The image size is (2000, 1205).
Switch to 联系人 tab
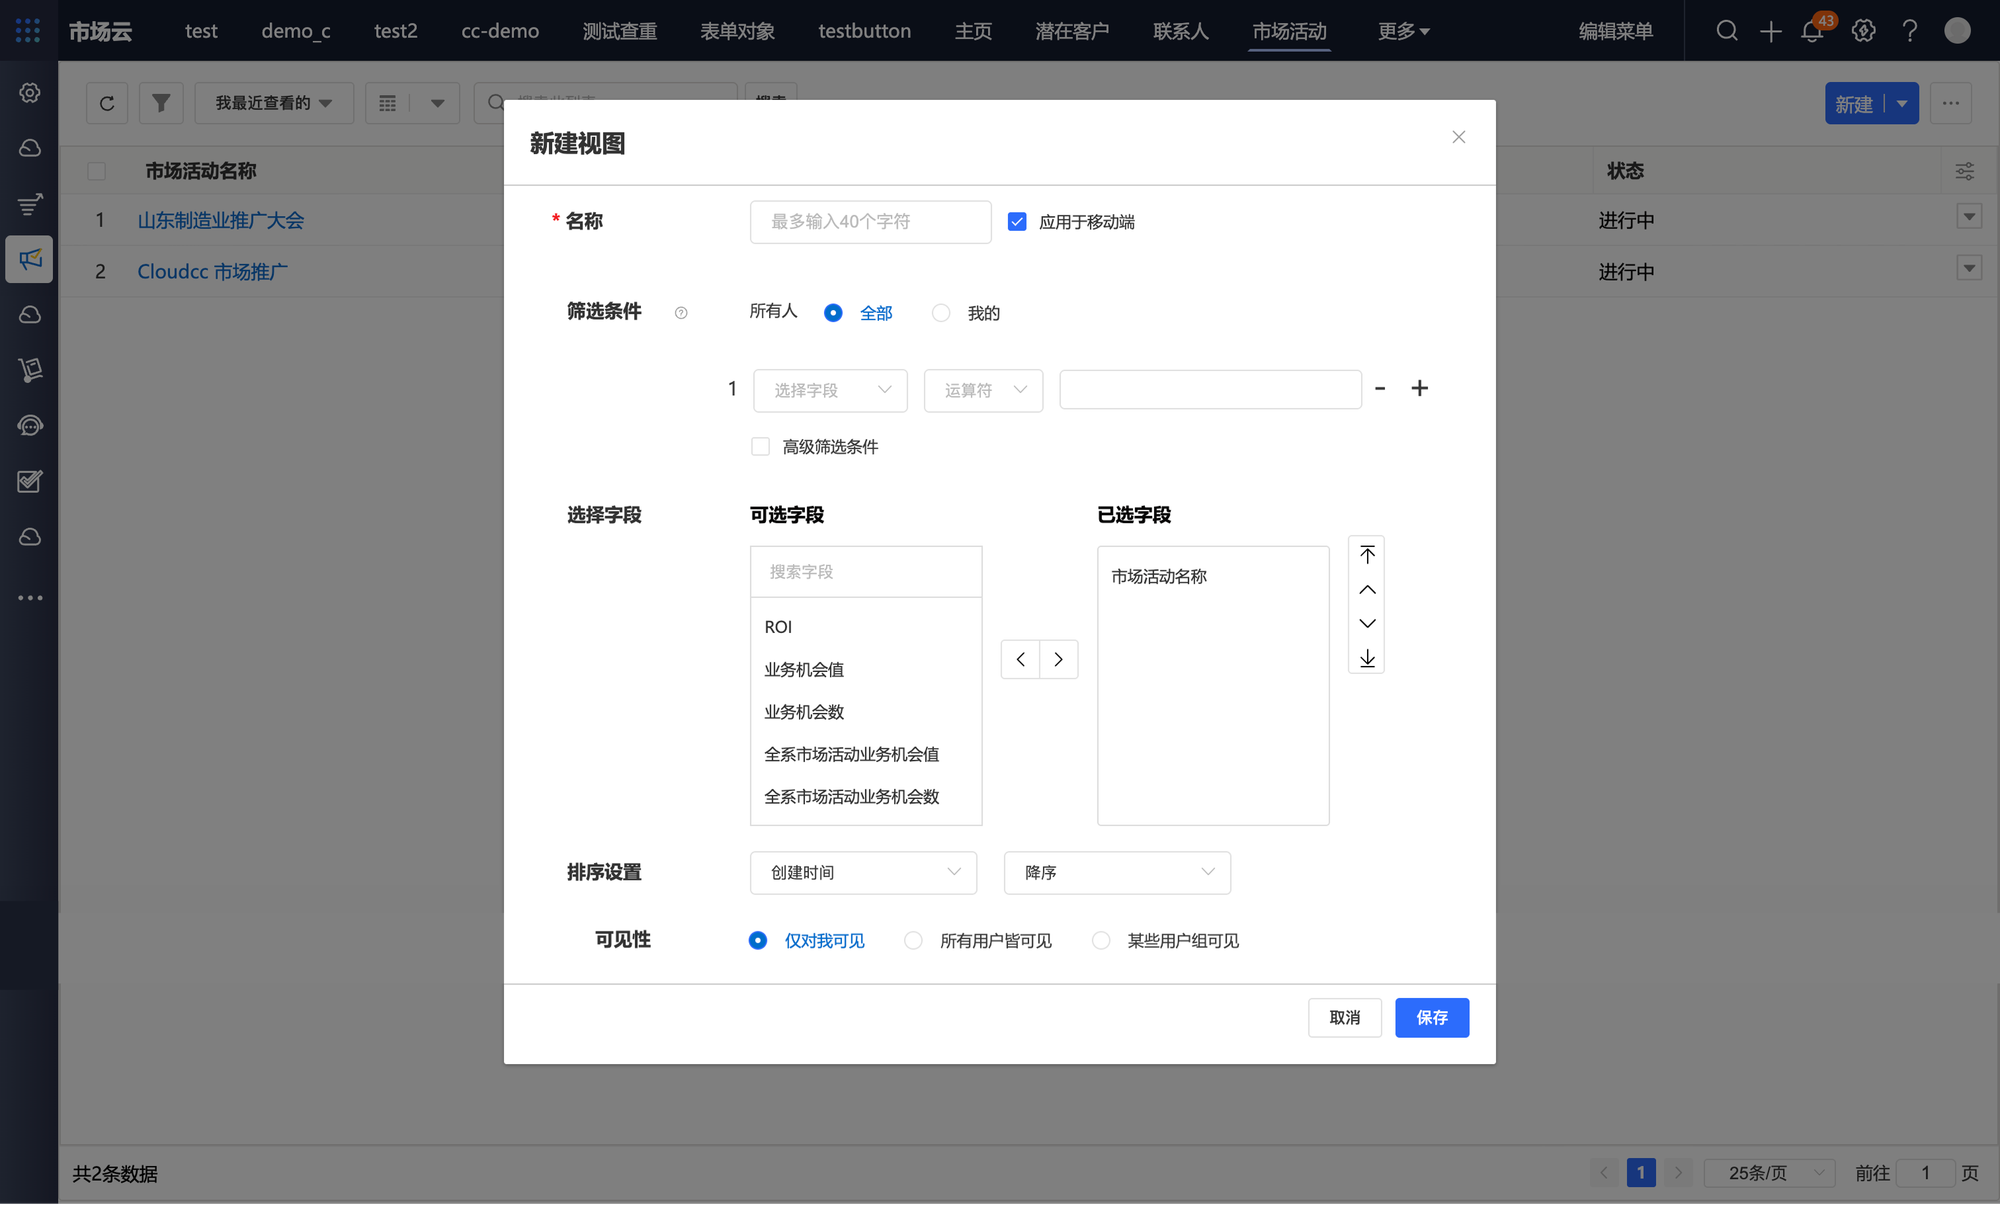[1180, 31]
